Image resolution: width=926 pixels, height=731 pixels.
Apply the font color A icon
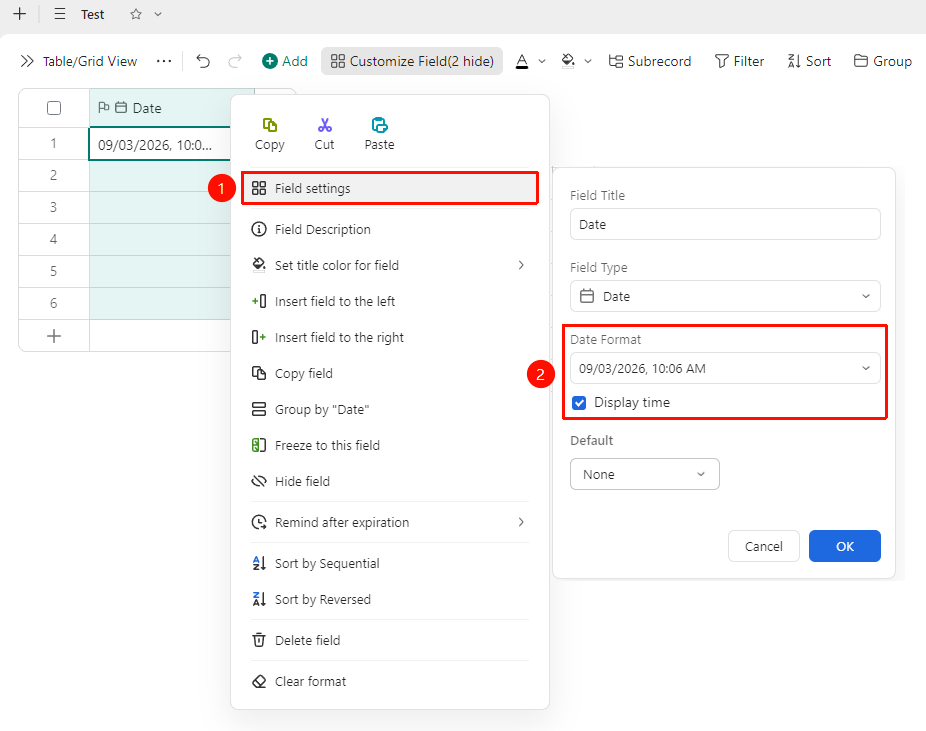point(522,61)
